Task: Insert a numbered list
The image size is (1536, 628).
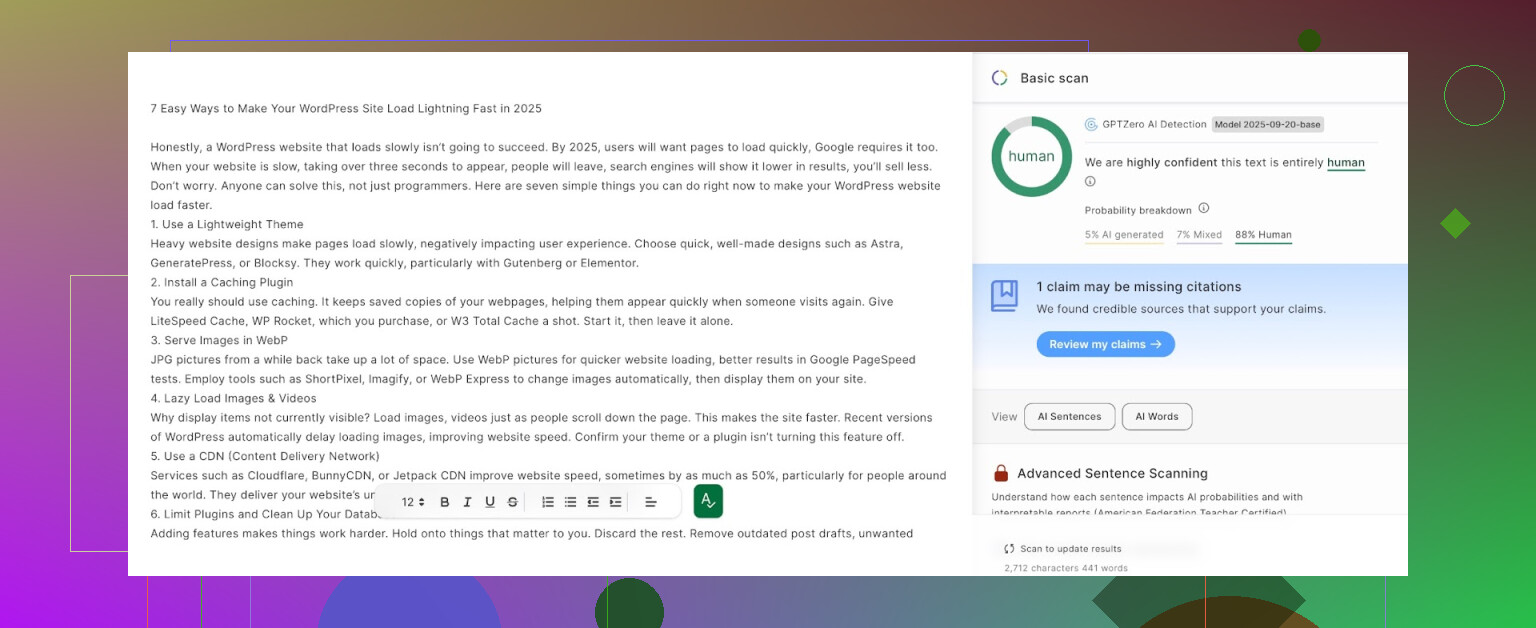Action: click(x=548, y=502)
